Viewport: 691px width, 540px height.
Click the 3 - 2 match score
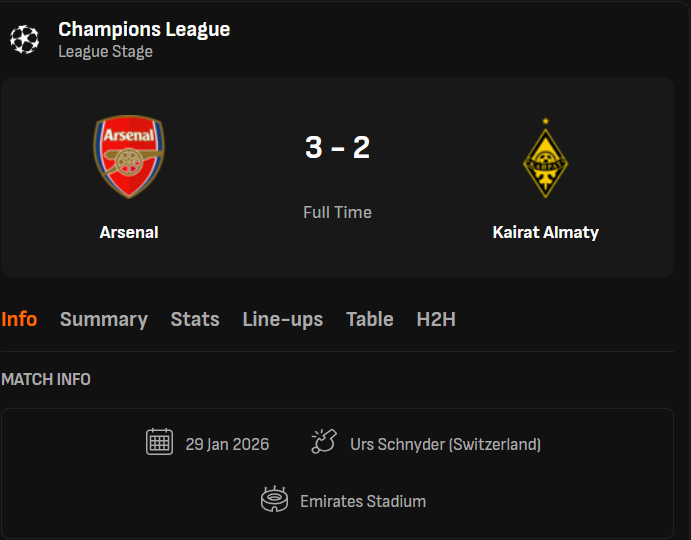pyautogui.click(x=337, y=148)
